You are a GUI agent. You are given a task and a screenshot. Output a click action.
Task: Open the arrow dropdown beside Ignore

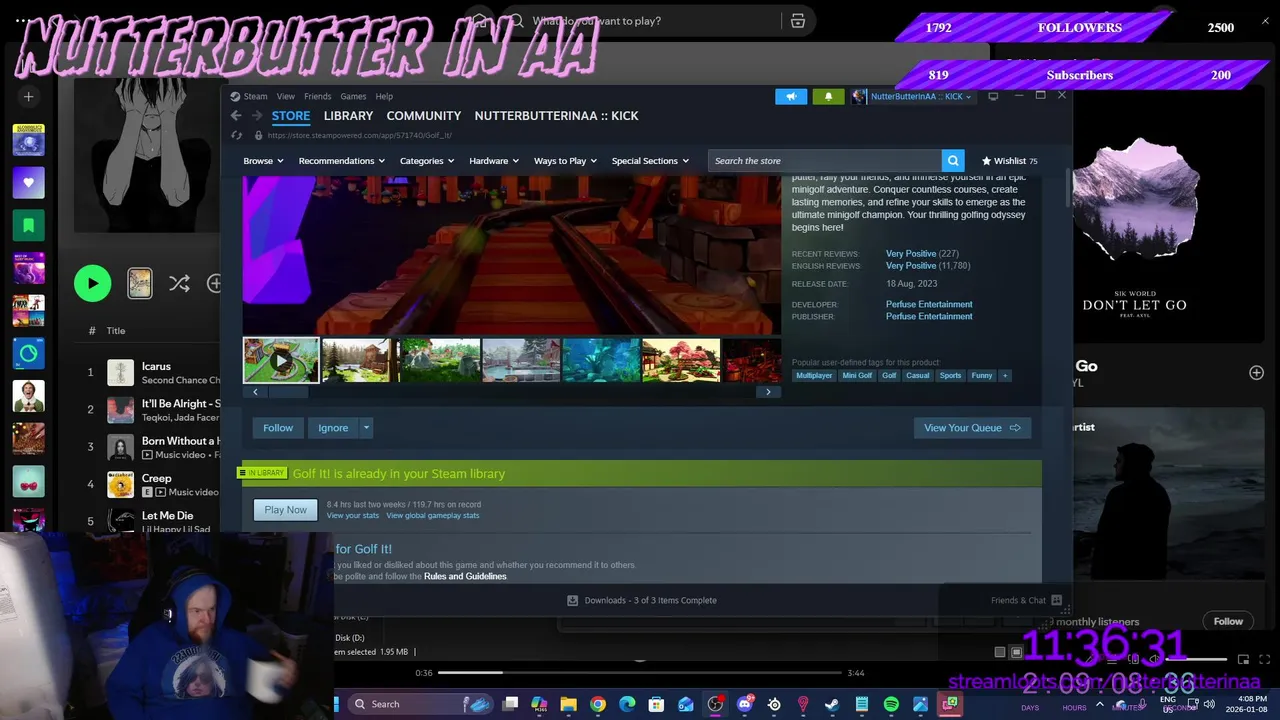click(366, 428)
